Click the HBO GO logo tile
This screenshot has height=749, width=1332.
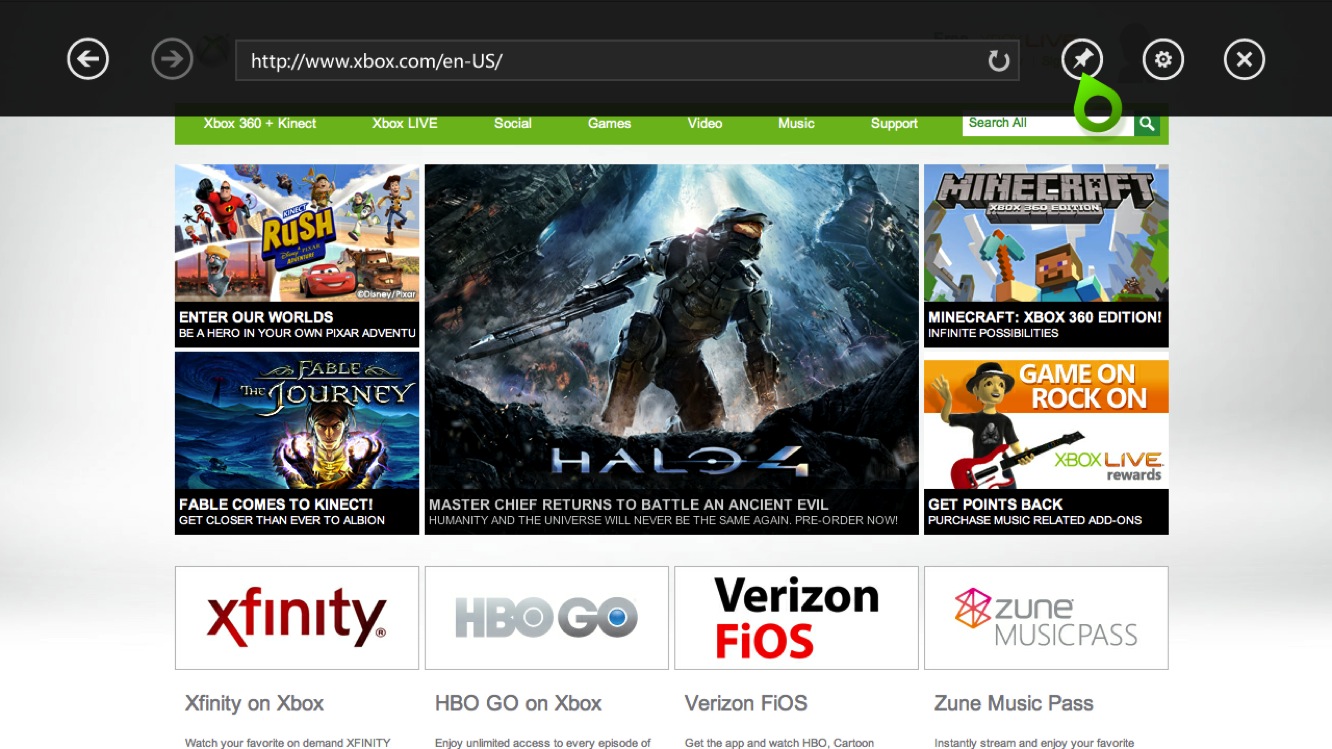pyautogui.click(x=547, y=617)
